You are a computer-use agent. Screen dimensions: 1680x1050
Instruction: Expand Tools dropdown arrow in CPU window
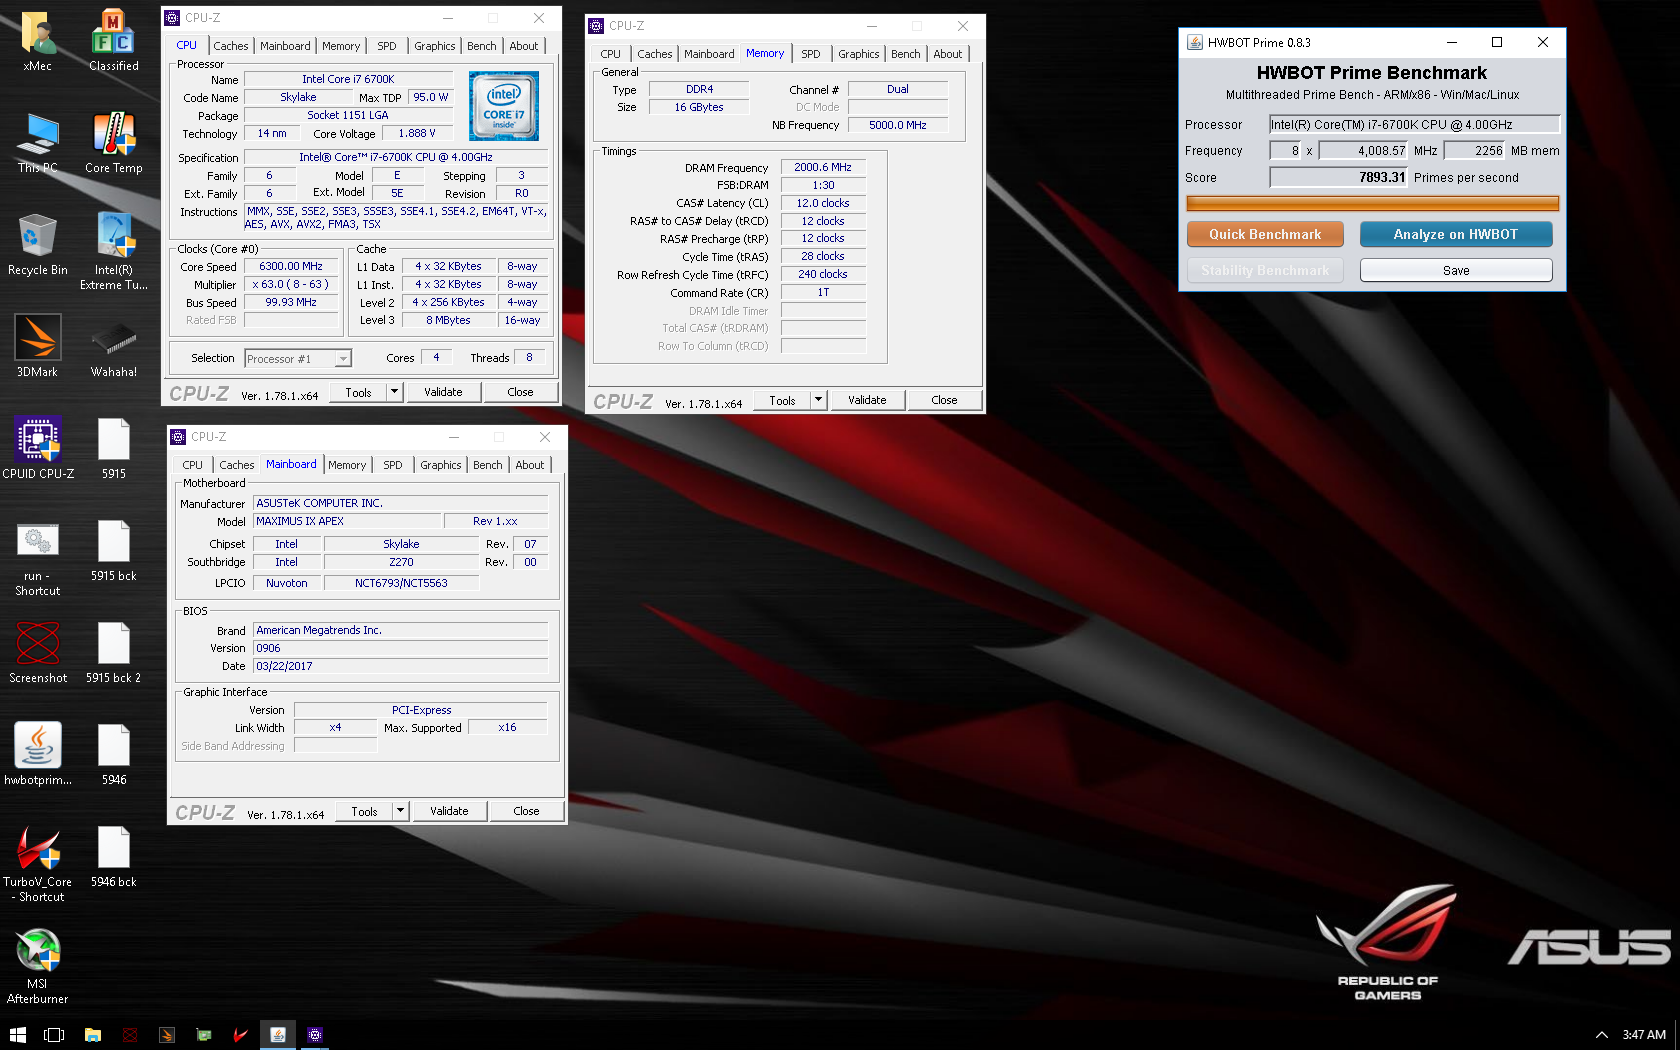click(x=394, y=392)
